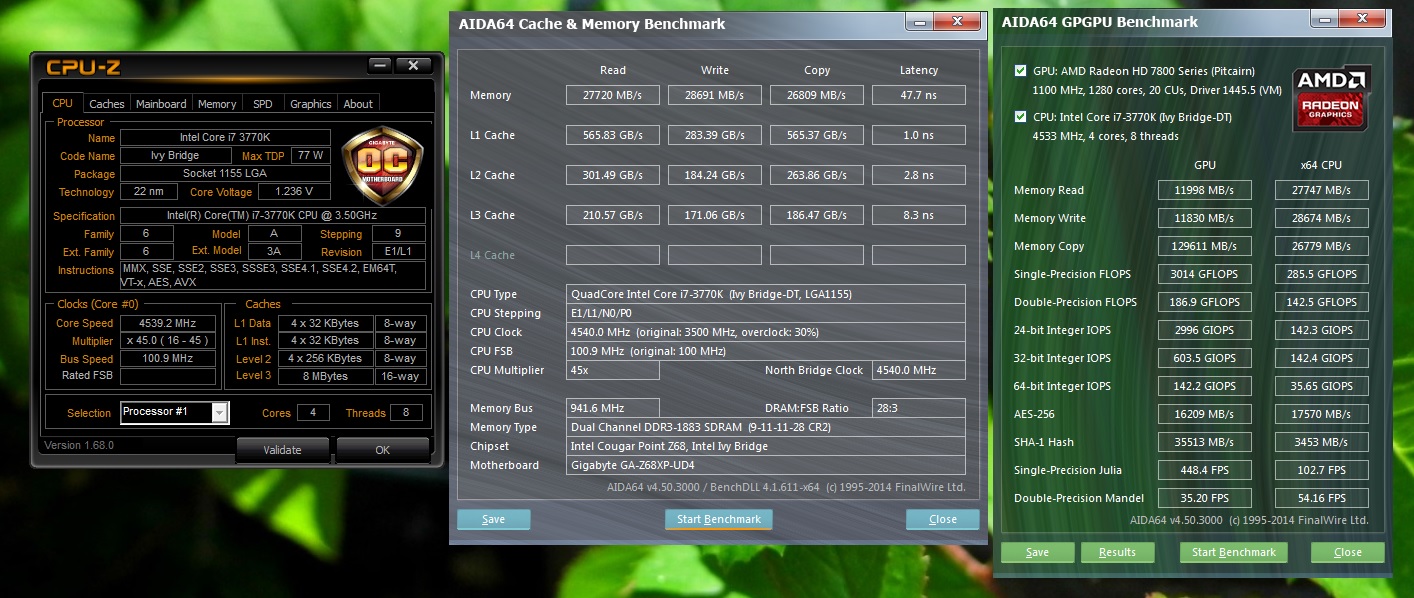This screenshot has width=1414, height=598.
Task: Click the AMD Radeon Graphics logo
Action: coord(1331,99)
